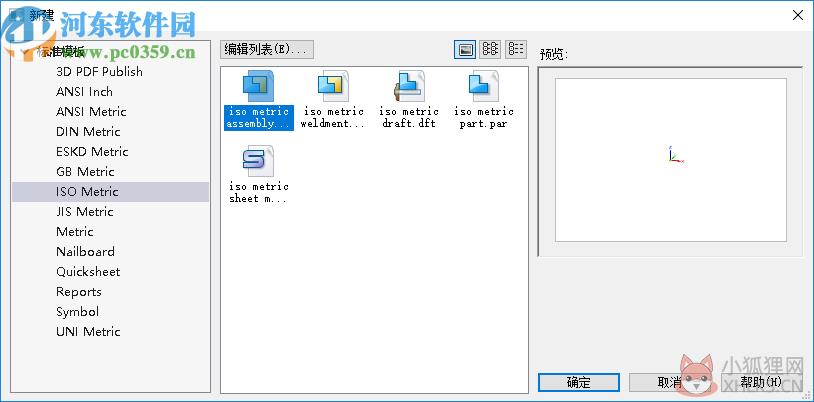This screenshot has width=814, height=402.
Task: Select the plain Metric template category
Action: pos(75,232)
